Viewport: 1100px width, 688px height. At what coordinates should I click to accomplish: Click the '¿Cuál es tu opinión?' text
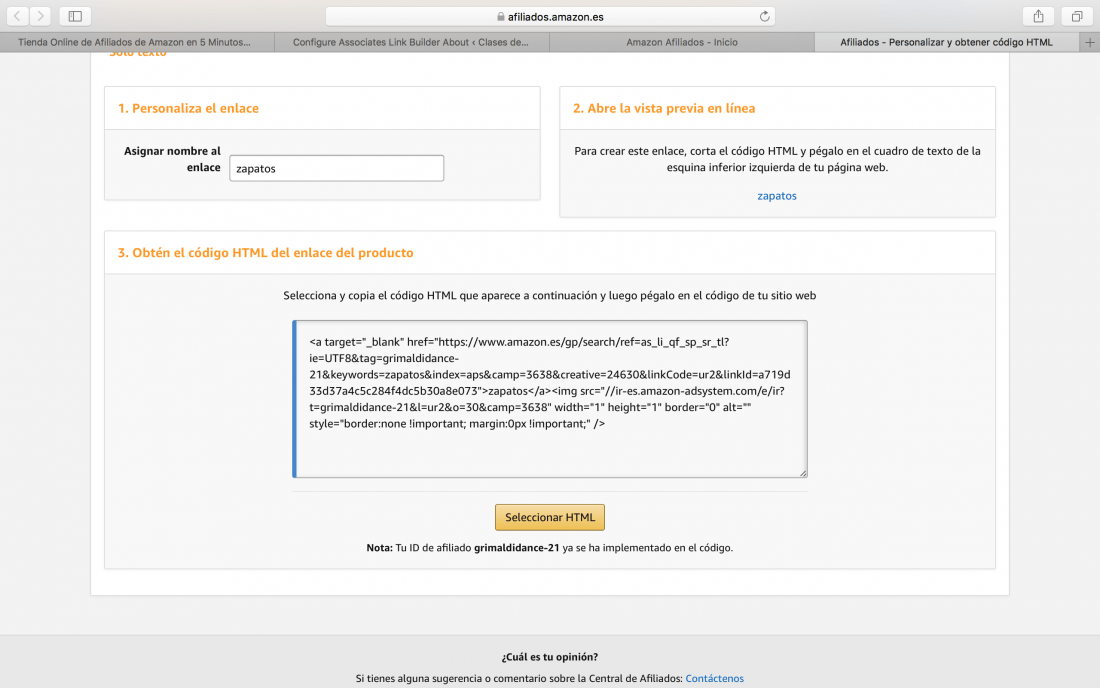click(x=550, y=657)
